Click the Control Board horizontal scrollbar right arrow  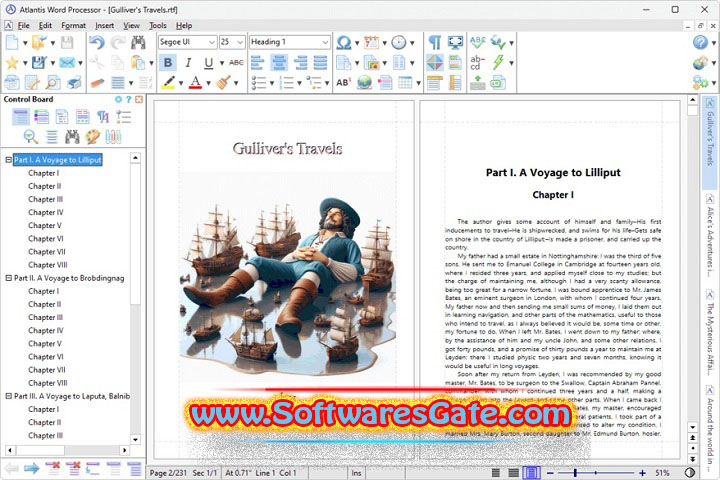coord(124,450)
